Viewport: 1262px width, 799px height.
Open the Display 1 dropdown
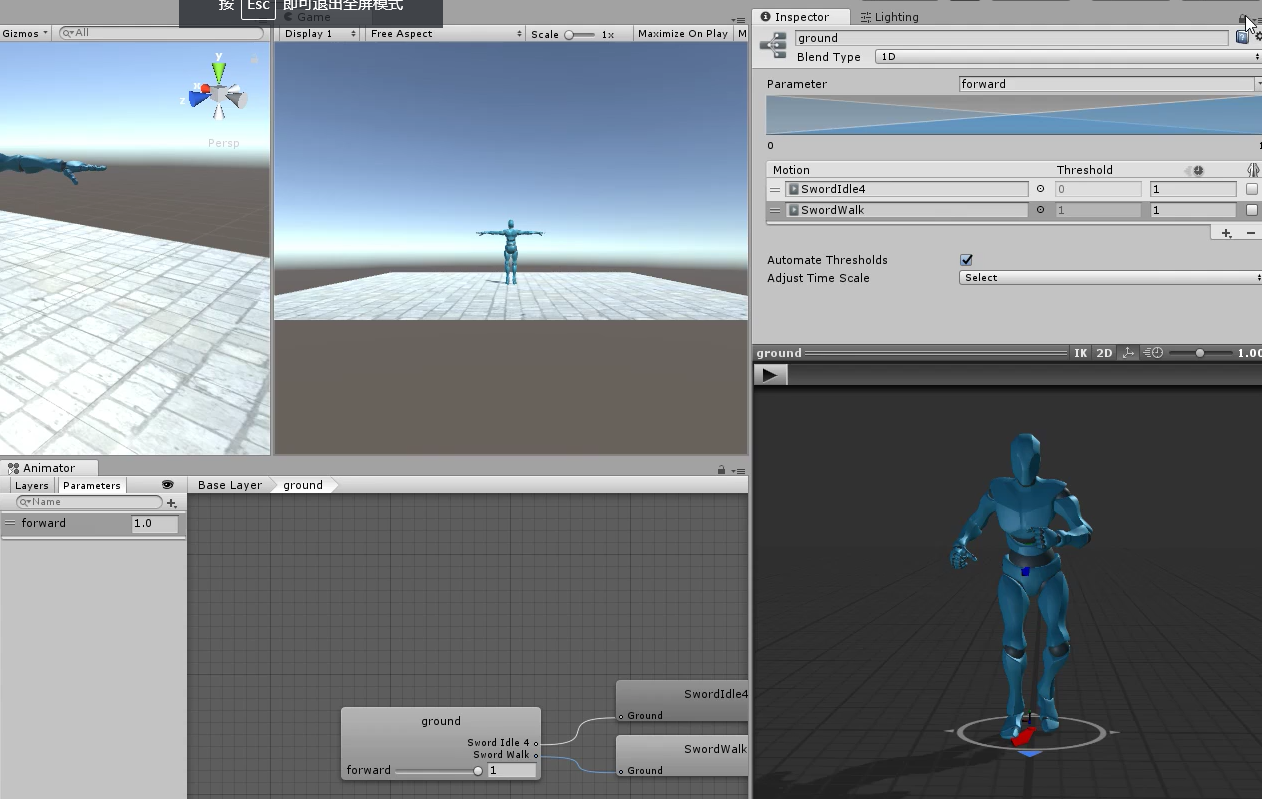coord(319,34)
